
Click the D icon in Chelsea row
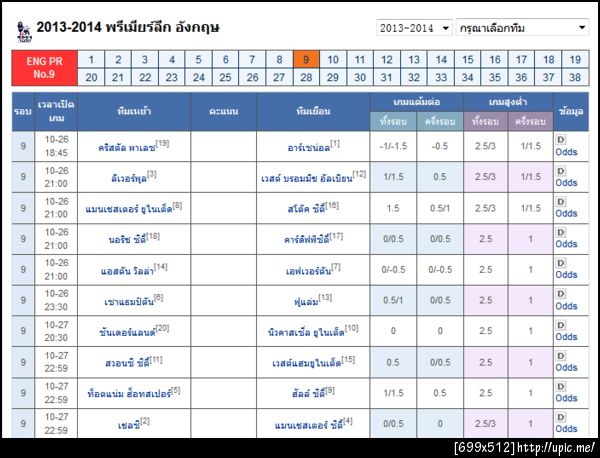561,417
